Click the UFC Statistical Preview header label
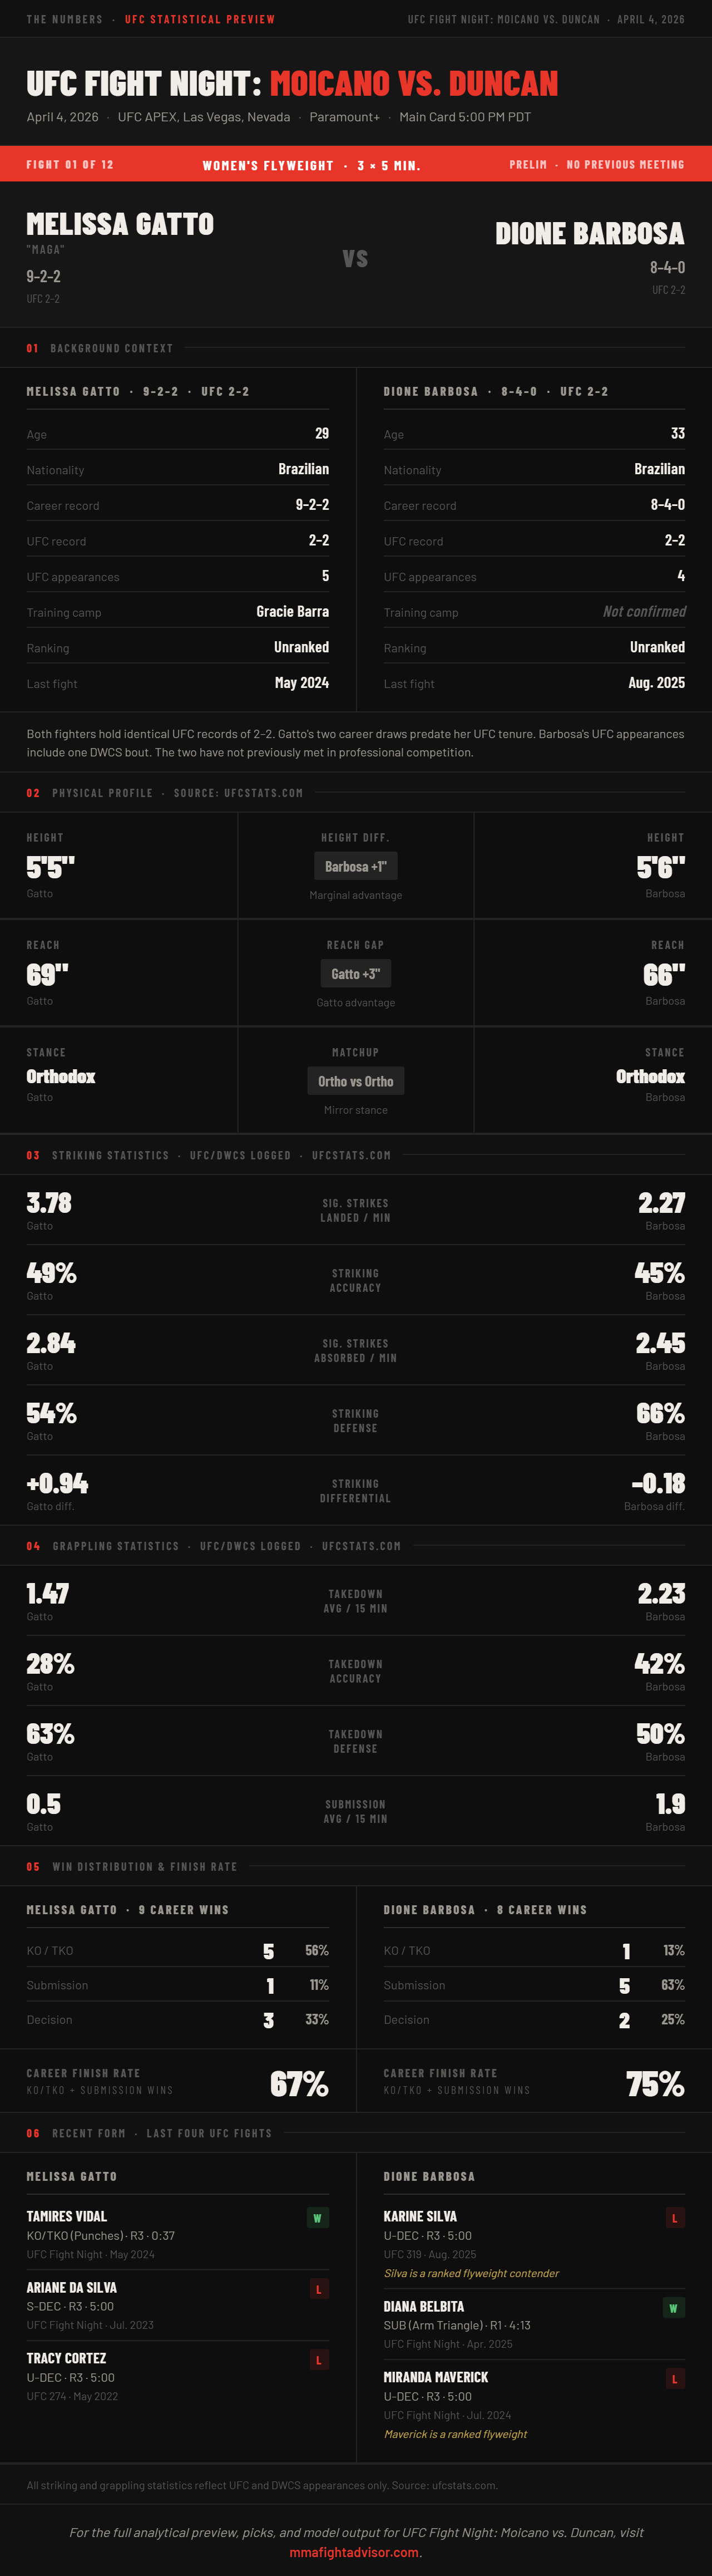 200,19
